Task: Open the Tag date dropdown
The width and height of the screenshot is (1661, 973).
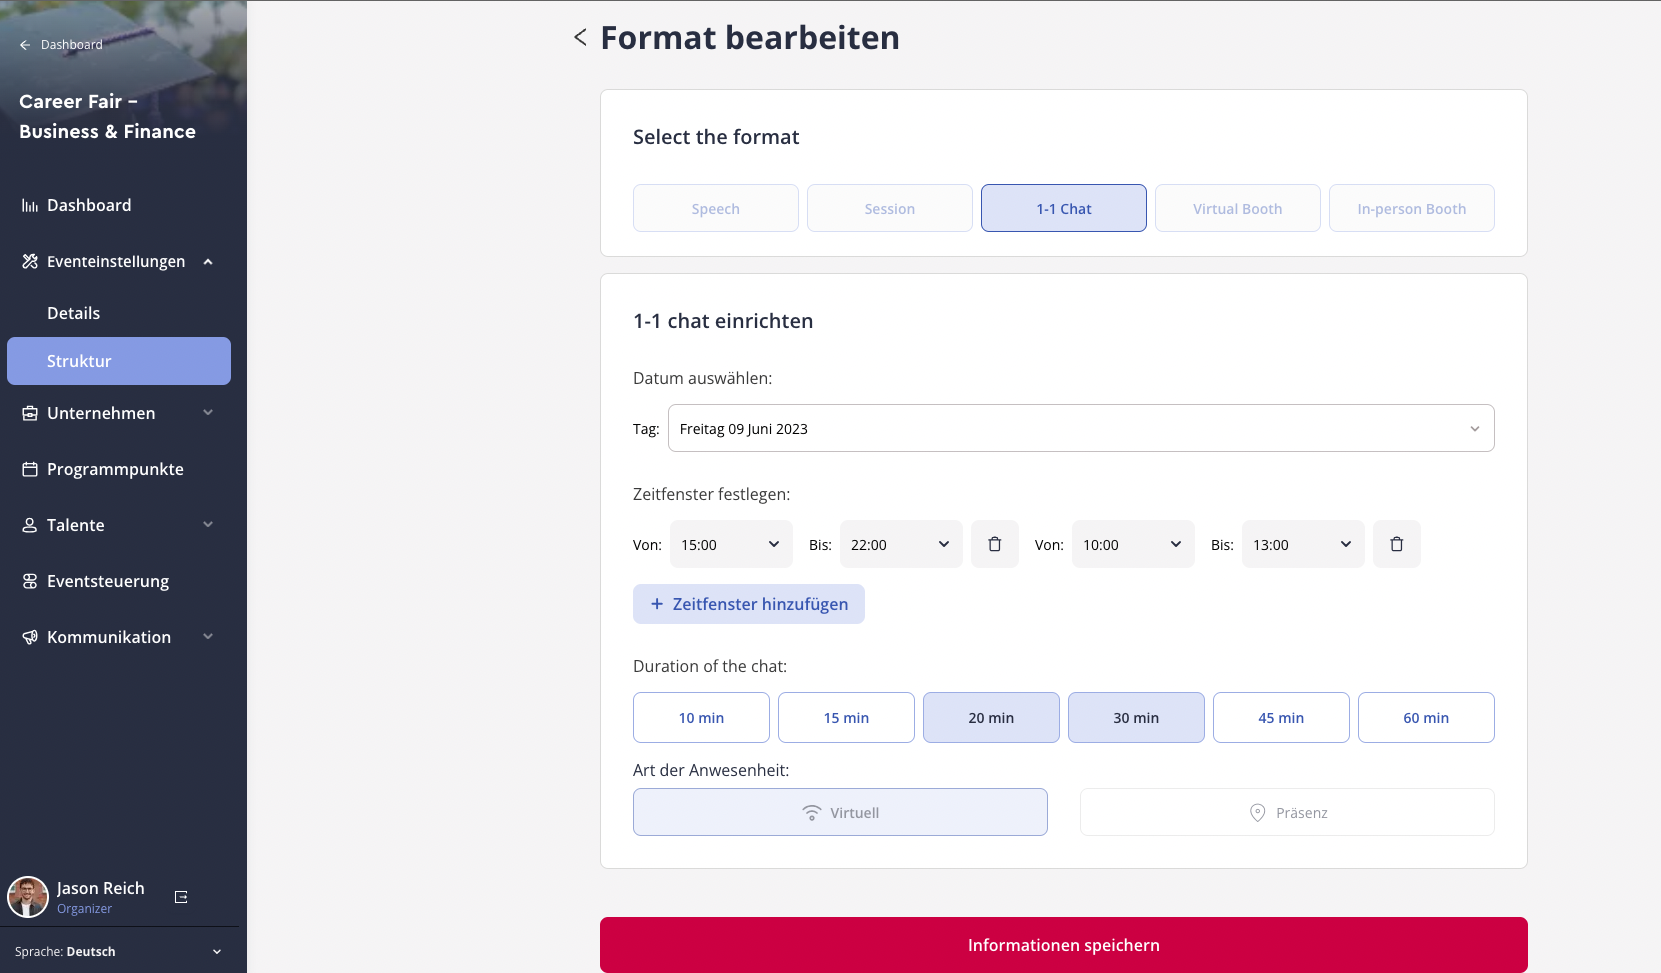Action: coord(1080,429)
